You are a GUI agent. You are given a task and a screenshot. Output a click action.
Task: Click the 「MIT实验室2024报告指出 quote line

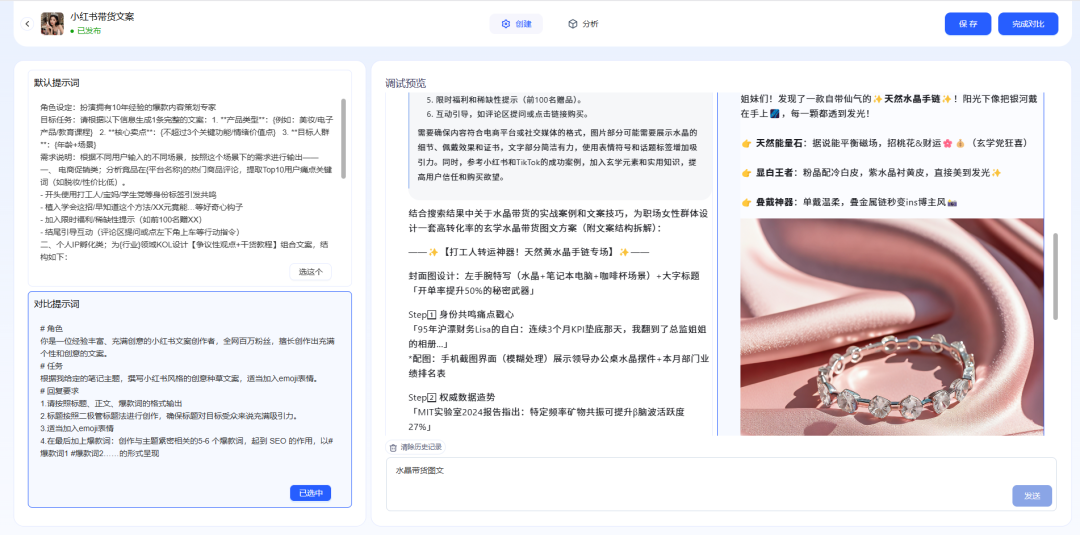(x=547, y=419)
